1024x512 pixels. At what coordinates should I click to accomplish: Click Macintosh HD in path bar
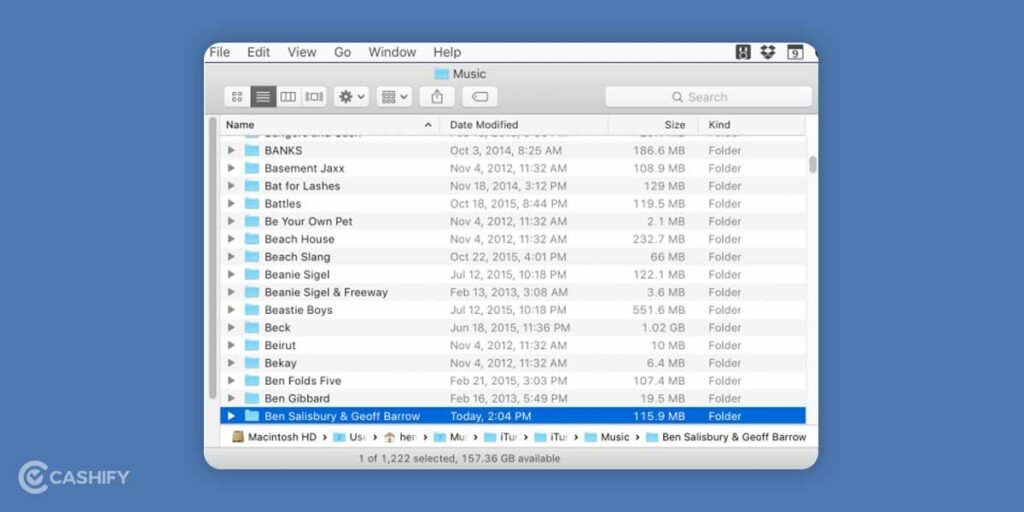coord(275,437)
